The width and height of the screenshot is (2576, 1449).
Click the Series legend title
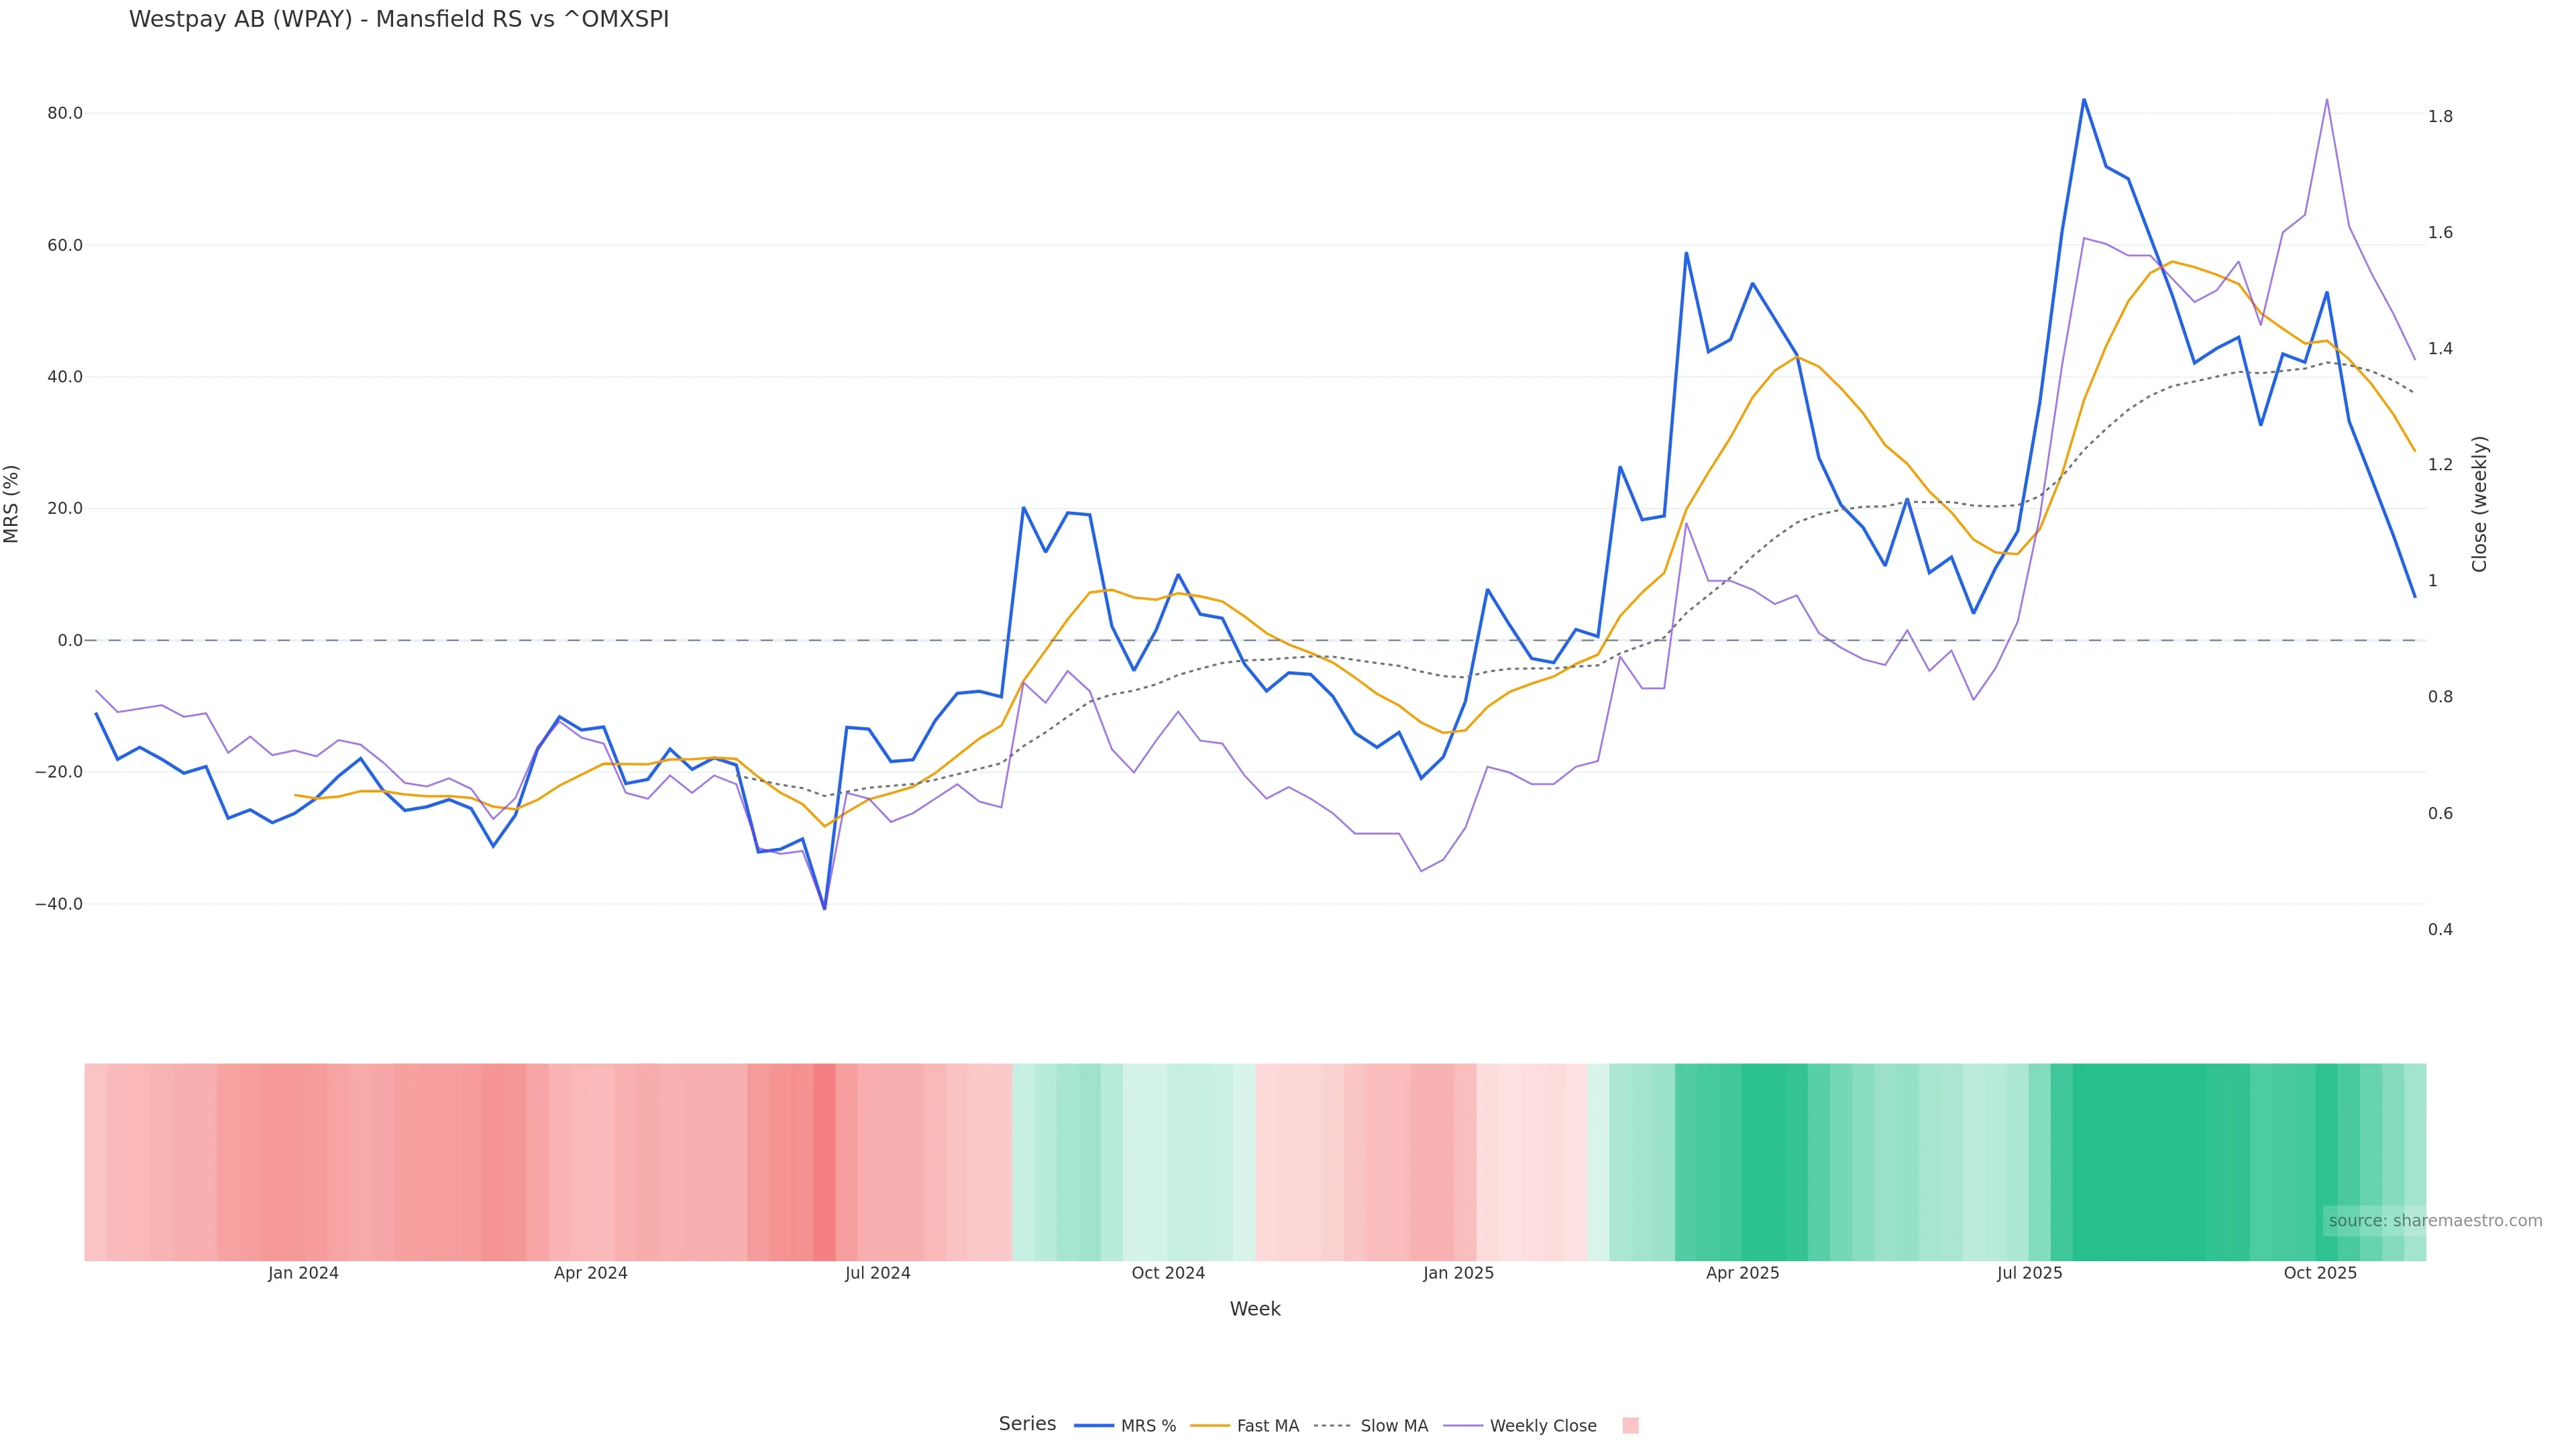pyautogui.click(x=1027, y=1424)
